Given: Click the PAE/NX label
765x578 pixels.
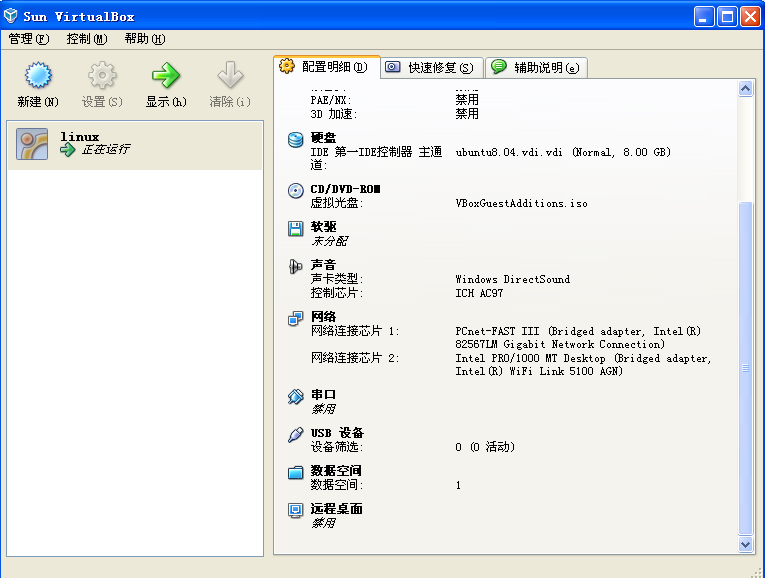Looking at the screenshot, I should click(x=330, y=100).
